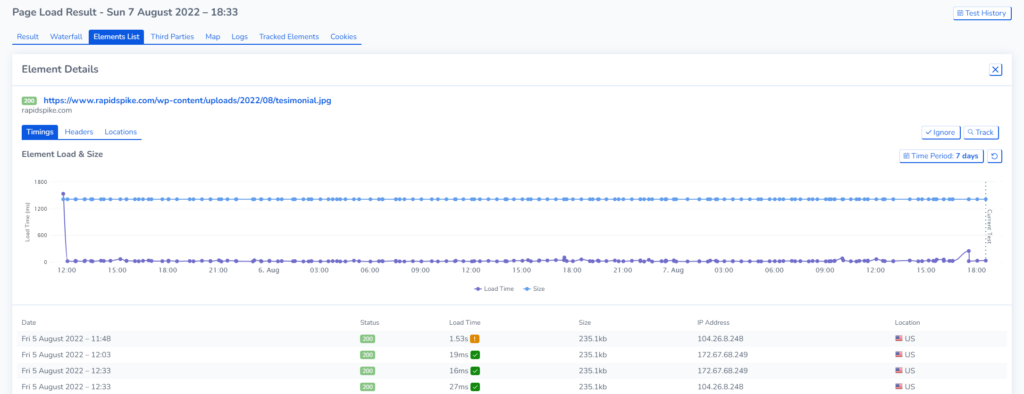Click green check icon beside 16ms
This screenshot has width=1024, height=394.
coord(475,370)
